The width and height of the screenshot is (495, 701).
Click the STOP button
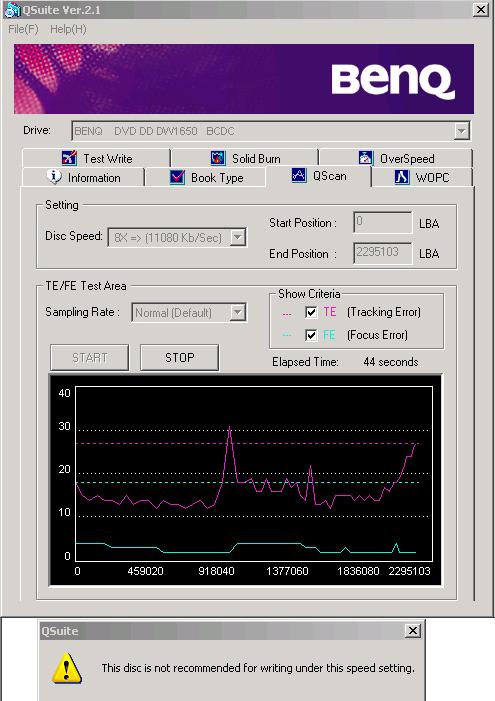pos(179,357)
